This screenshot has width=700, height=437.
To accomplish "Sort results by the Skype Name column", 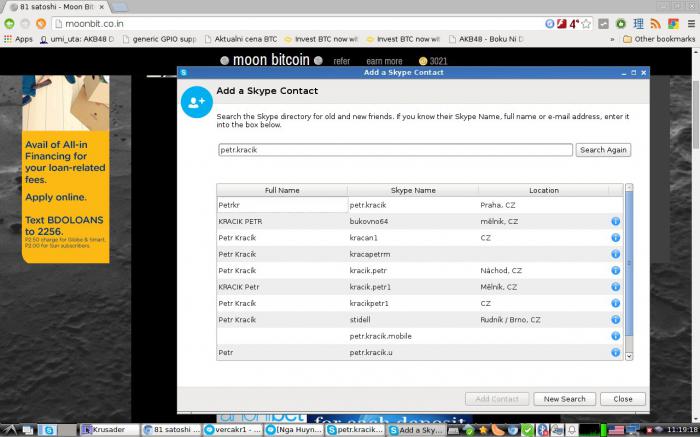I will coord(413,190).
